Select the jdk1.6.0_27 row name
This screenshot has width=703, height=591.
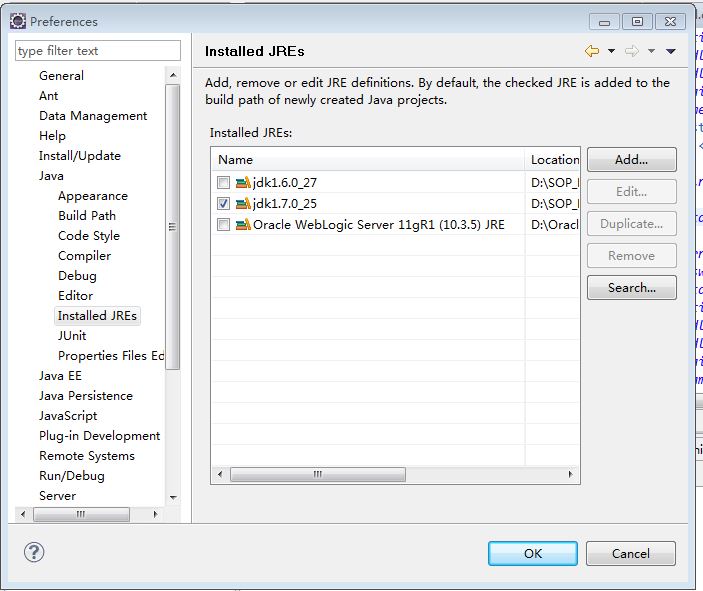285,183
